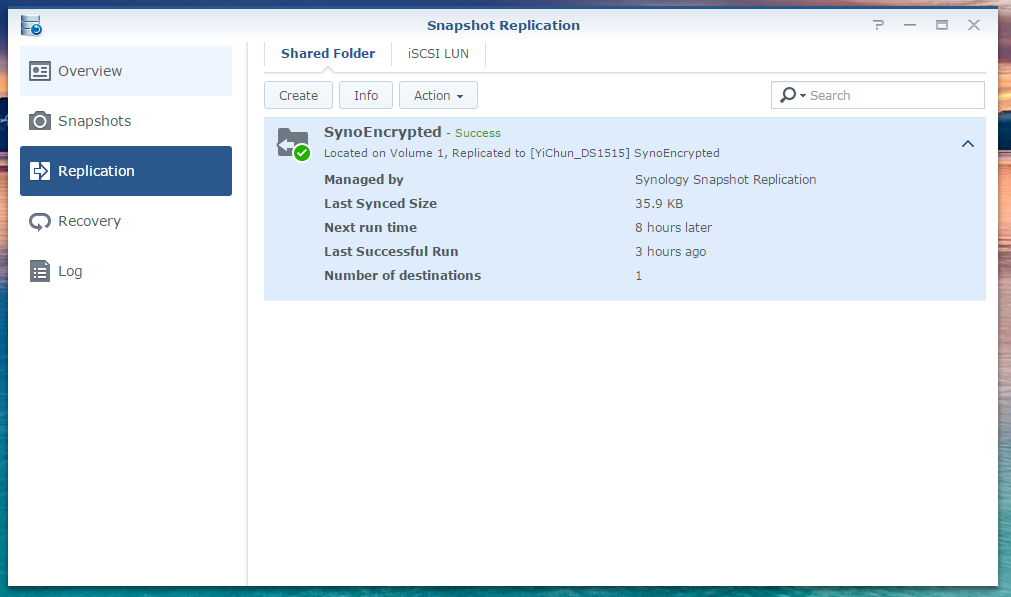Viewport: 1011px width, 597px height.
Task: Click the 35.9 KB value
Action: coord(659,204)
